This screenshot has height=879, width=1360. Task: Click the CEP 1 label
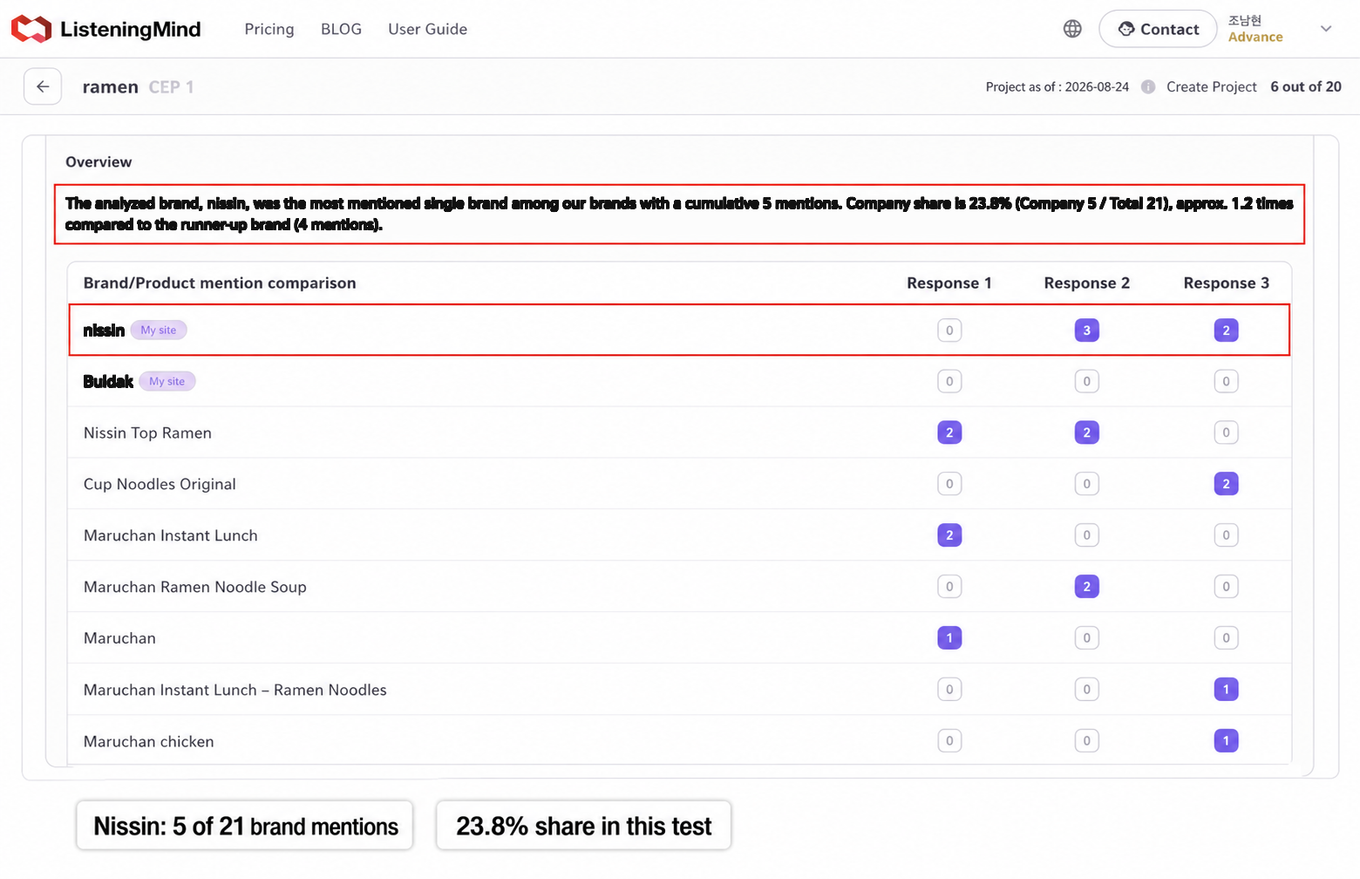tap(171, 87)
